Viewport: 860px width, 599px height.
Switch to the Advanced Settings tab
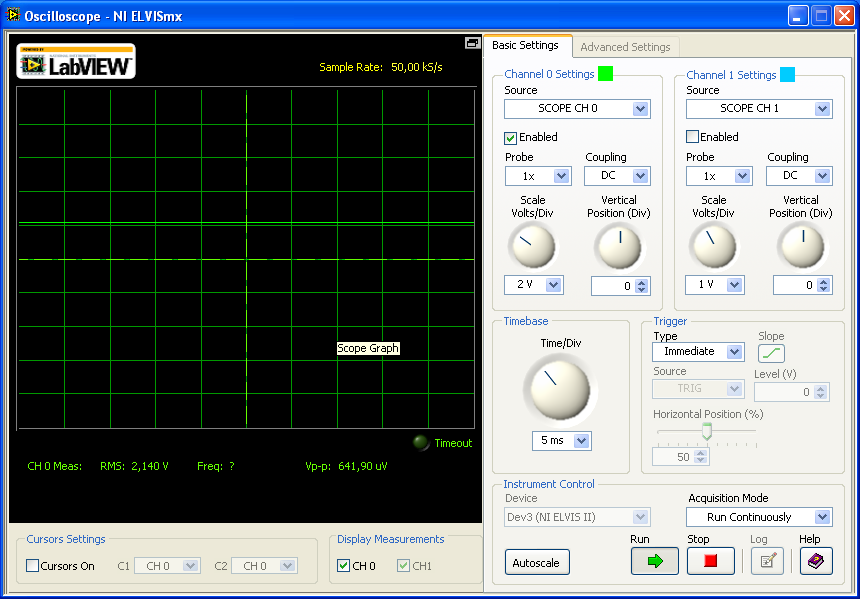(x=625, y=47)
